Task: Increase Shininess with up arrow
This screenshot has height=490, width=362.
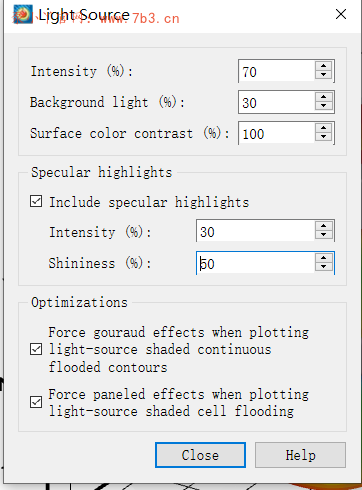Action: [323, 258]
